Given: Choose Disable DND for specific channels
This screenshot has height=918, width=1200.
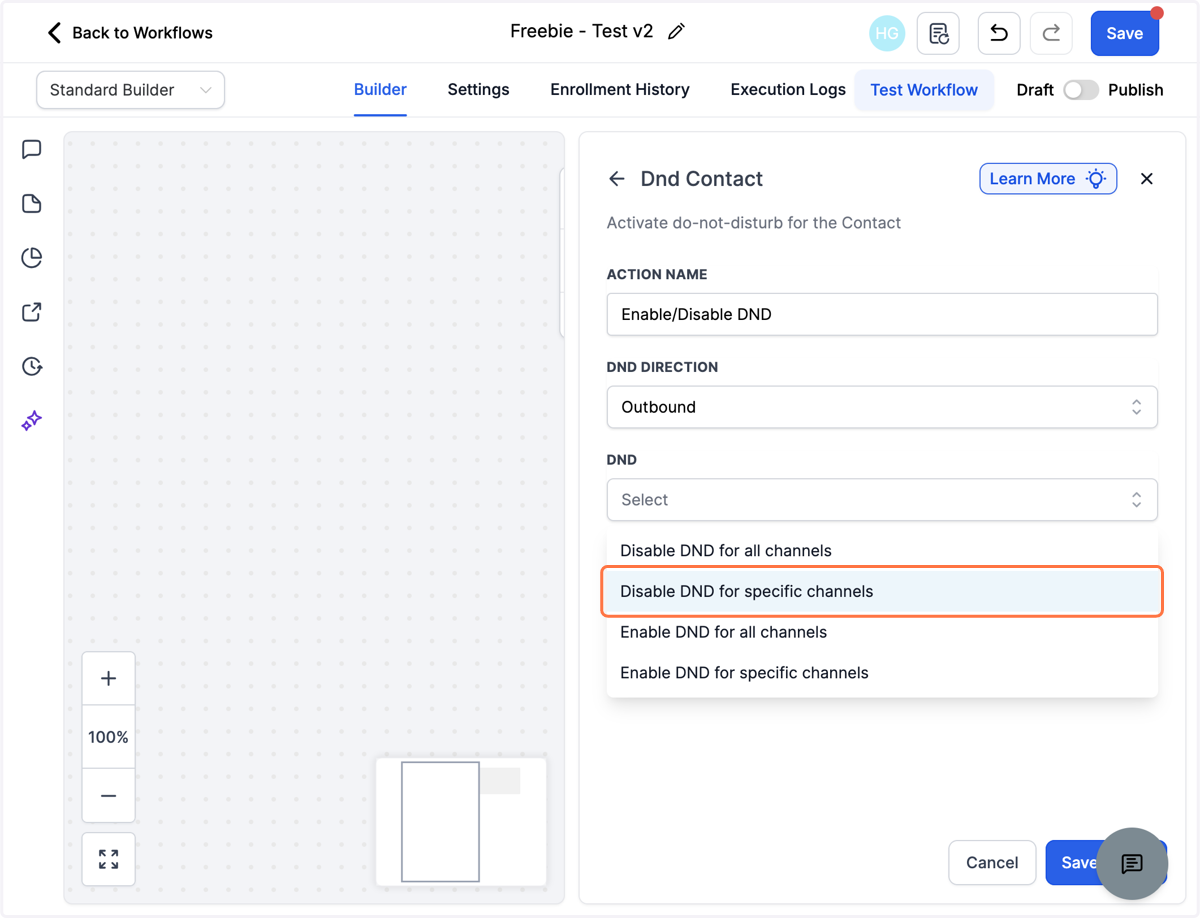Looking at the screenshot, I should click(882, 592).
